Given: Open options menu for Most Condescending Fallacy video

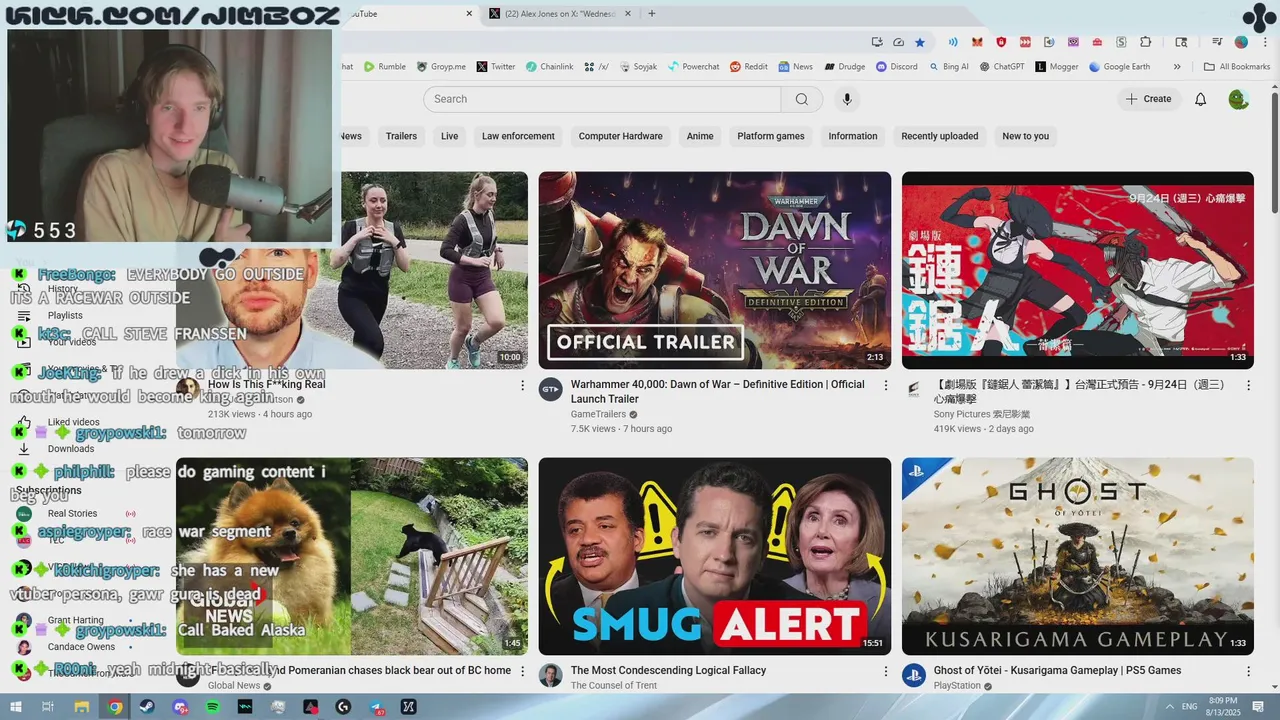Looking at the screenshot, I should tap(885, 671).
